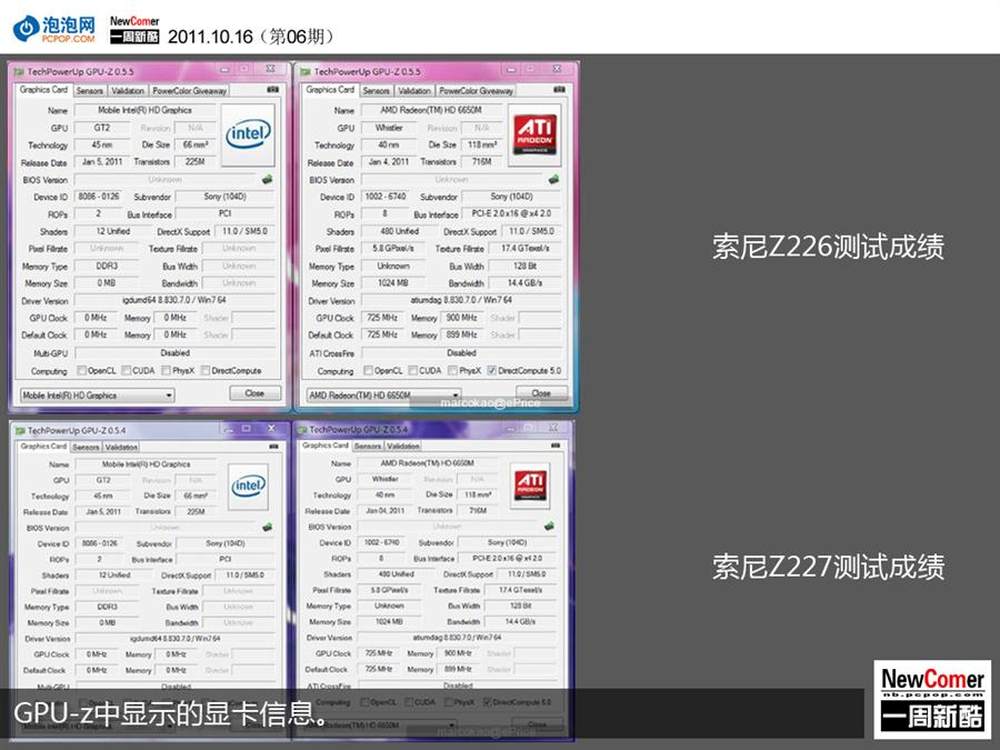Switch to Sensors tab in GPU-Z 0.5.5 Intel window
The height and width of the screenshot is (750, 1000).
(89, 91)
